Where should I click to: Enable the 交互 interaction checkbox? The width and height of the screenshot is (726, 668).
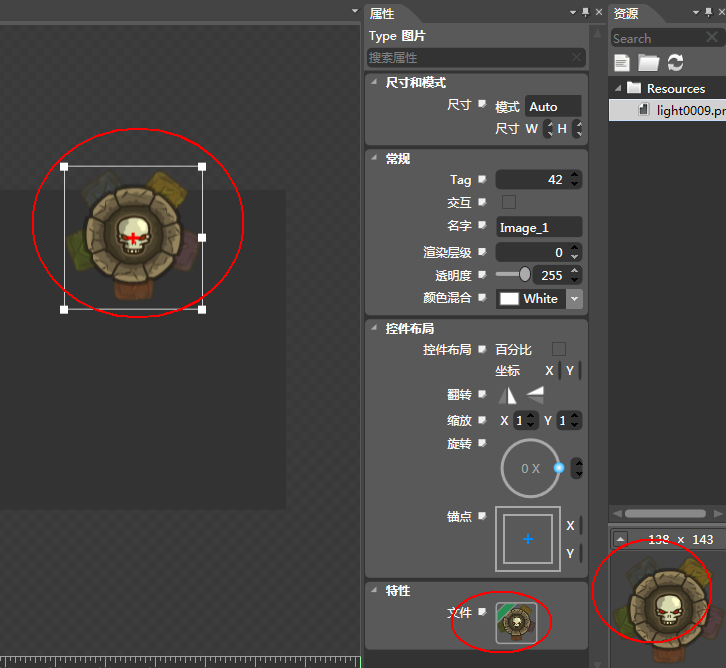pyautogui.click(x=509, y=202)
